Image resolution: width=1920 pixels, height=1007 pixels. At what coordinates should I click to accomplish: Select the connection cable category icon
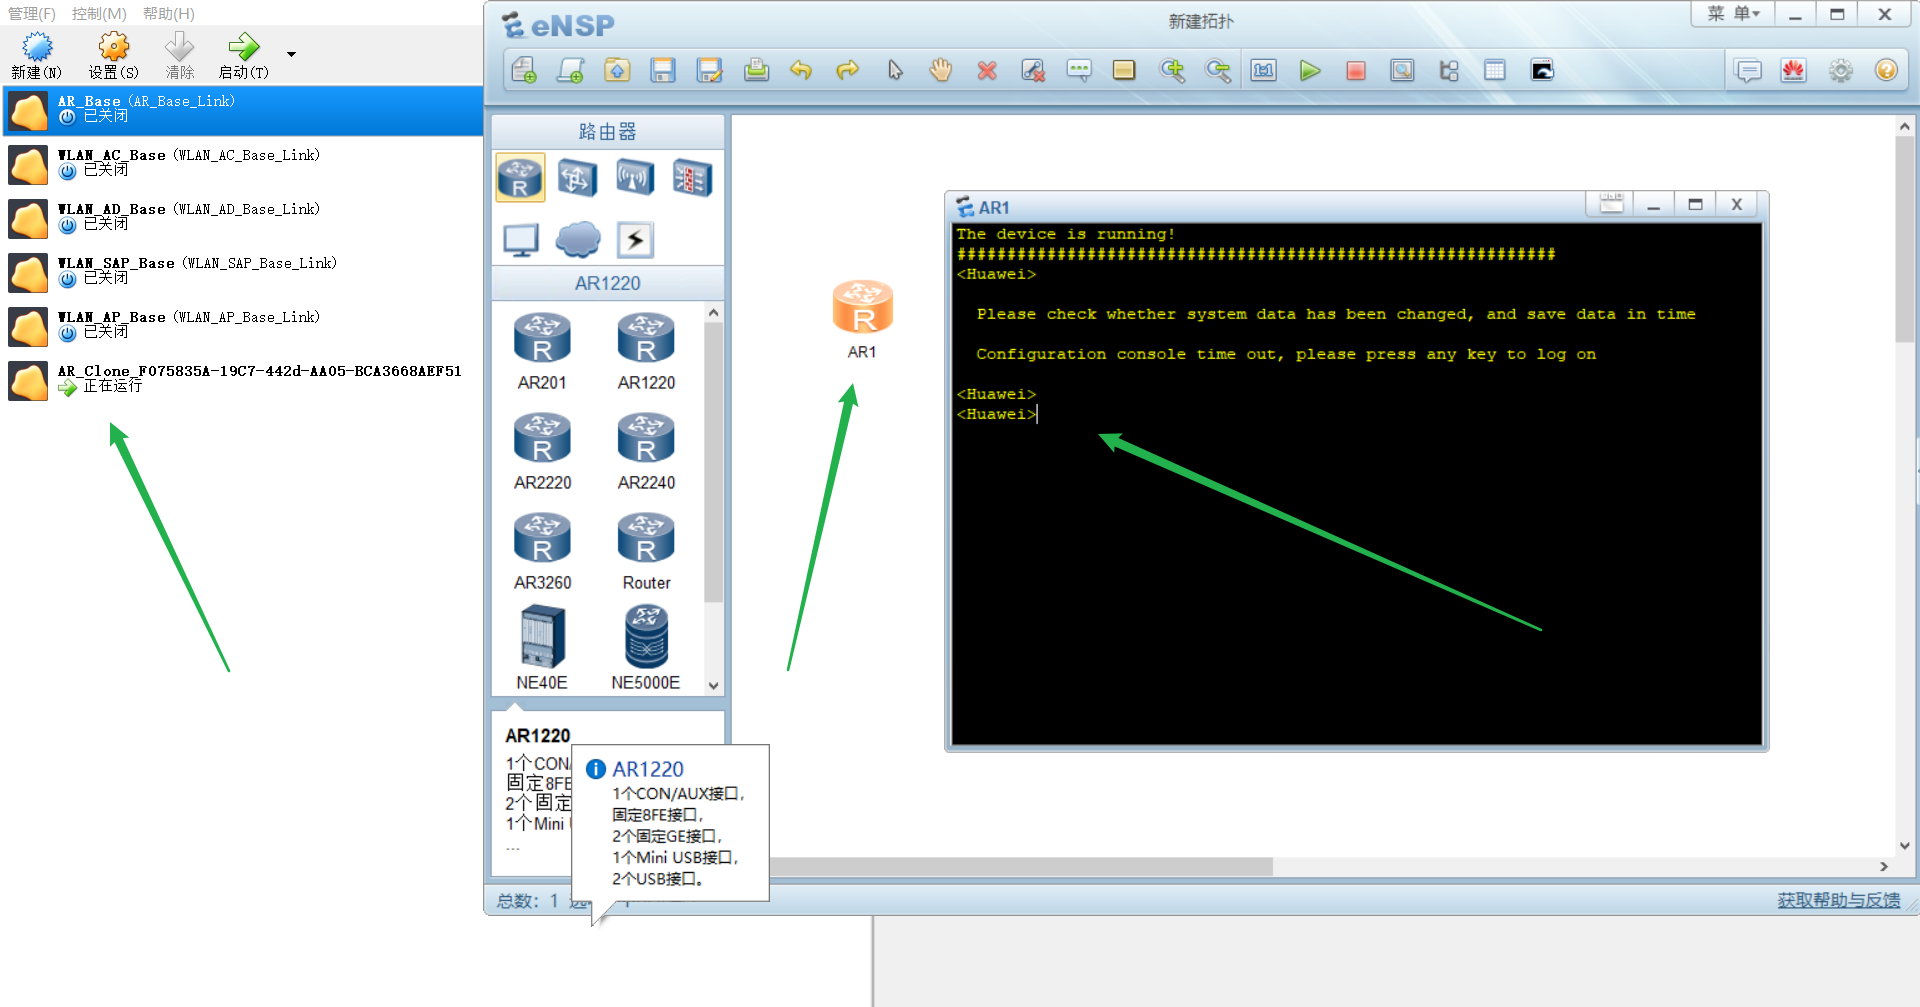pos(635,240)
